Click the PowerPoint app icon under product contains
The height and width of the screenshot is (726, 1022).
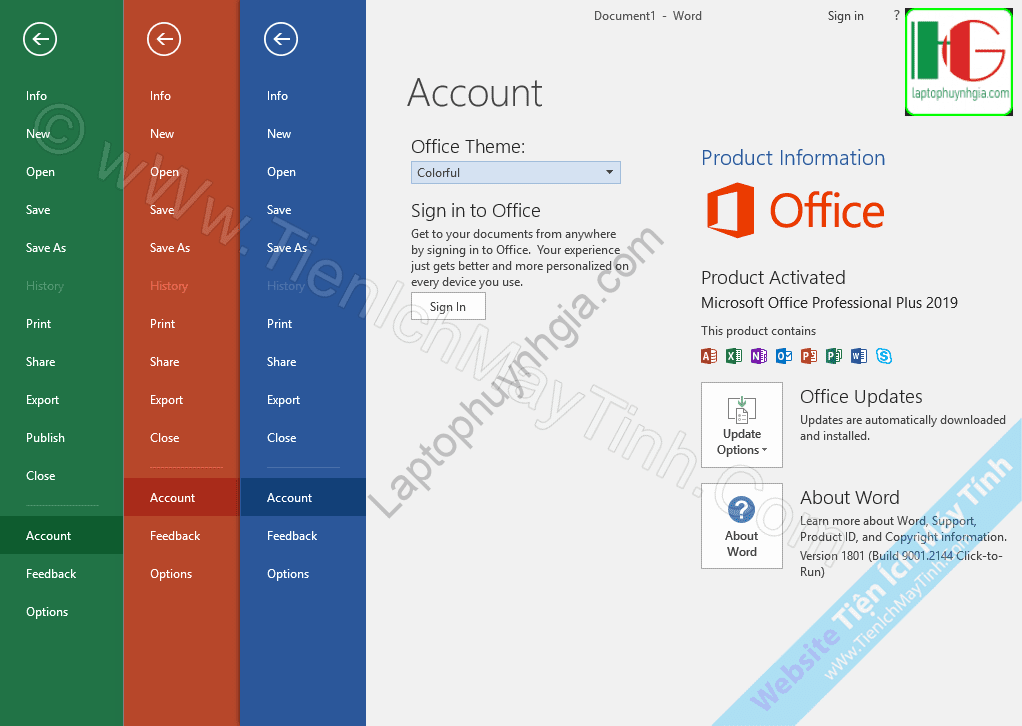pos(809,356)
